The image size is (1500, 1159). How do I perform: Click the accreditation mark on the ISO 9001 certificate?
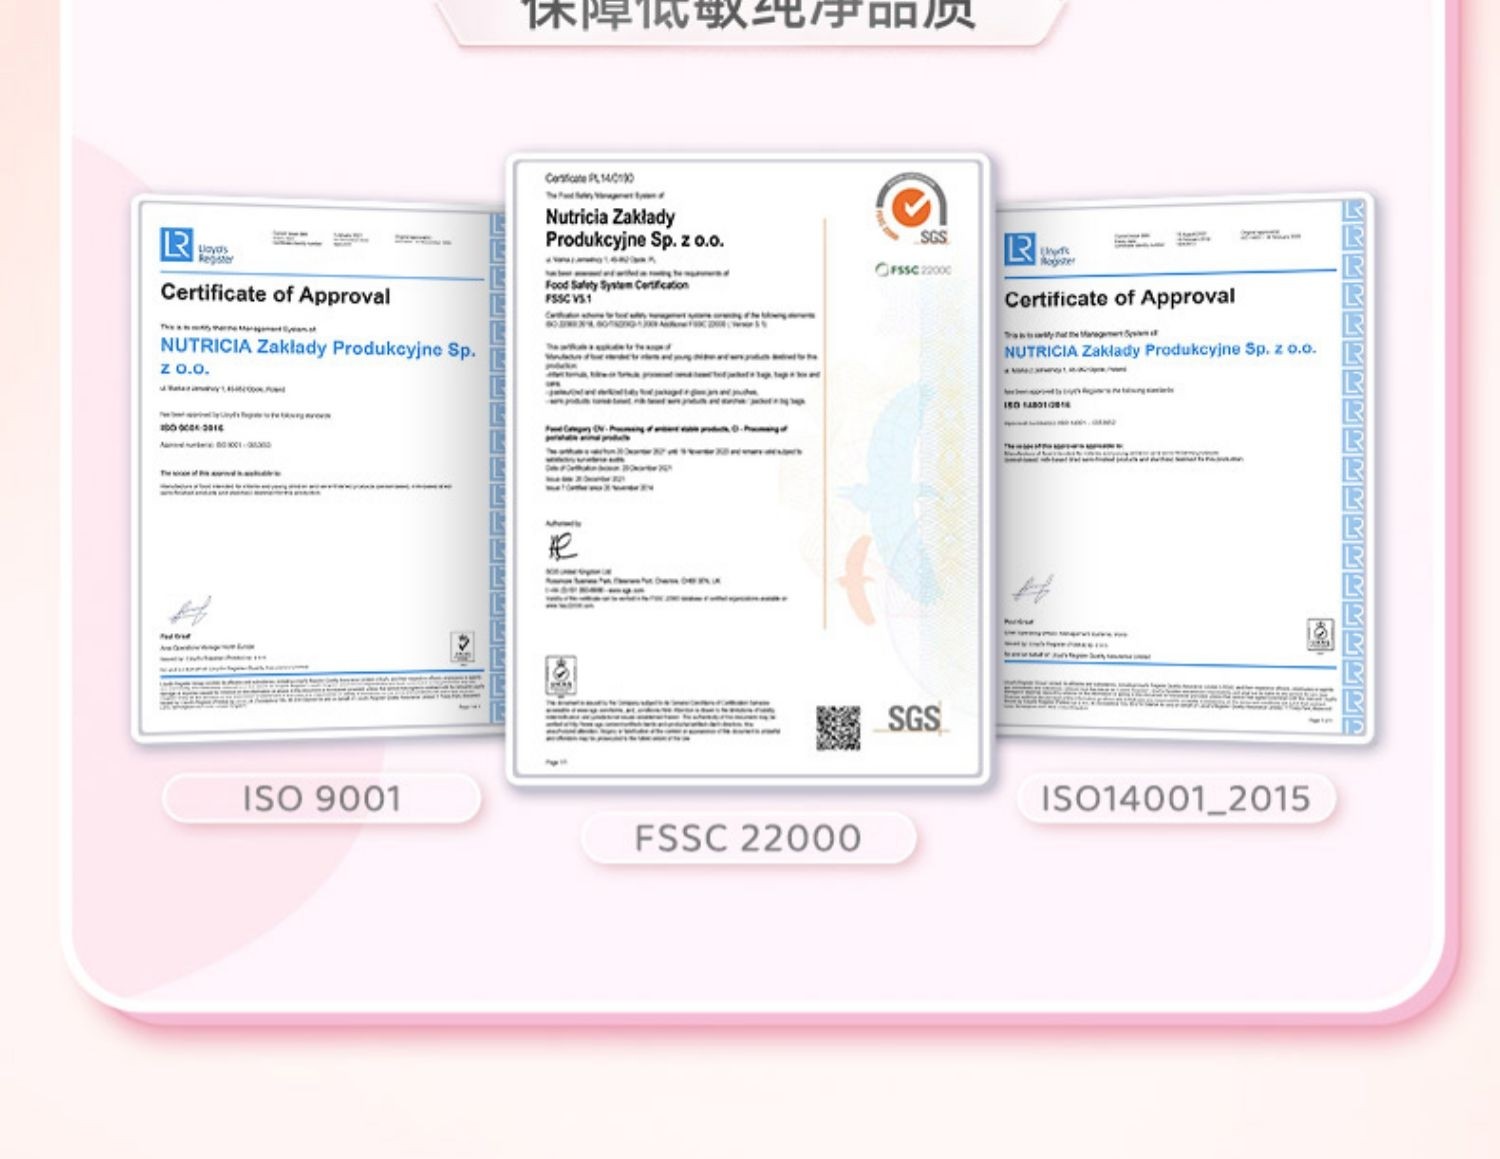(x=462, y=646)
